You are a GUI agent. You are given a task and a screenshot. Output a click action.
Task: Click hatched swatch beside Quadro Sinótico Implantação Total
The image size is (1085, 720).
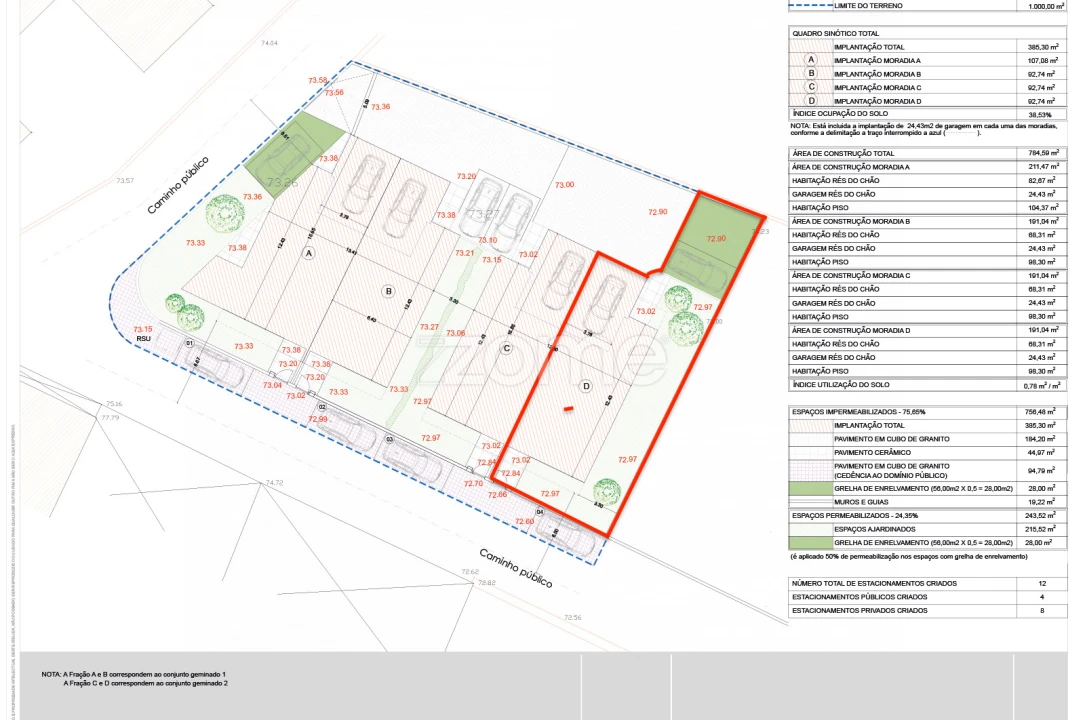810,47
